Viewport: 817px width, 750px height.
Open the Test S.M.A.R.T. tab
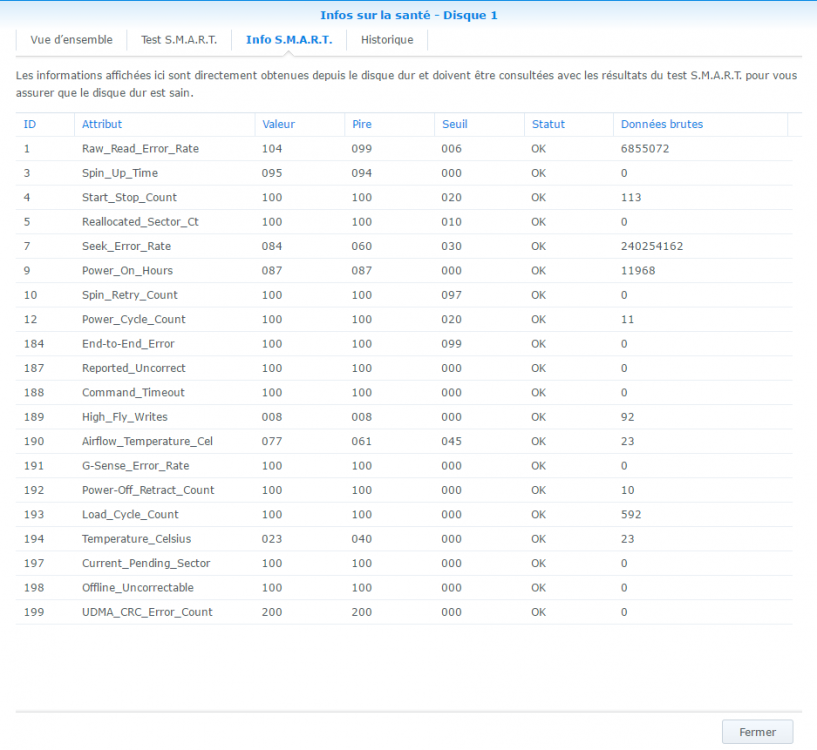click(x=178, y=40)
